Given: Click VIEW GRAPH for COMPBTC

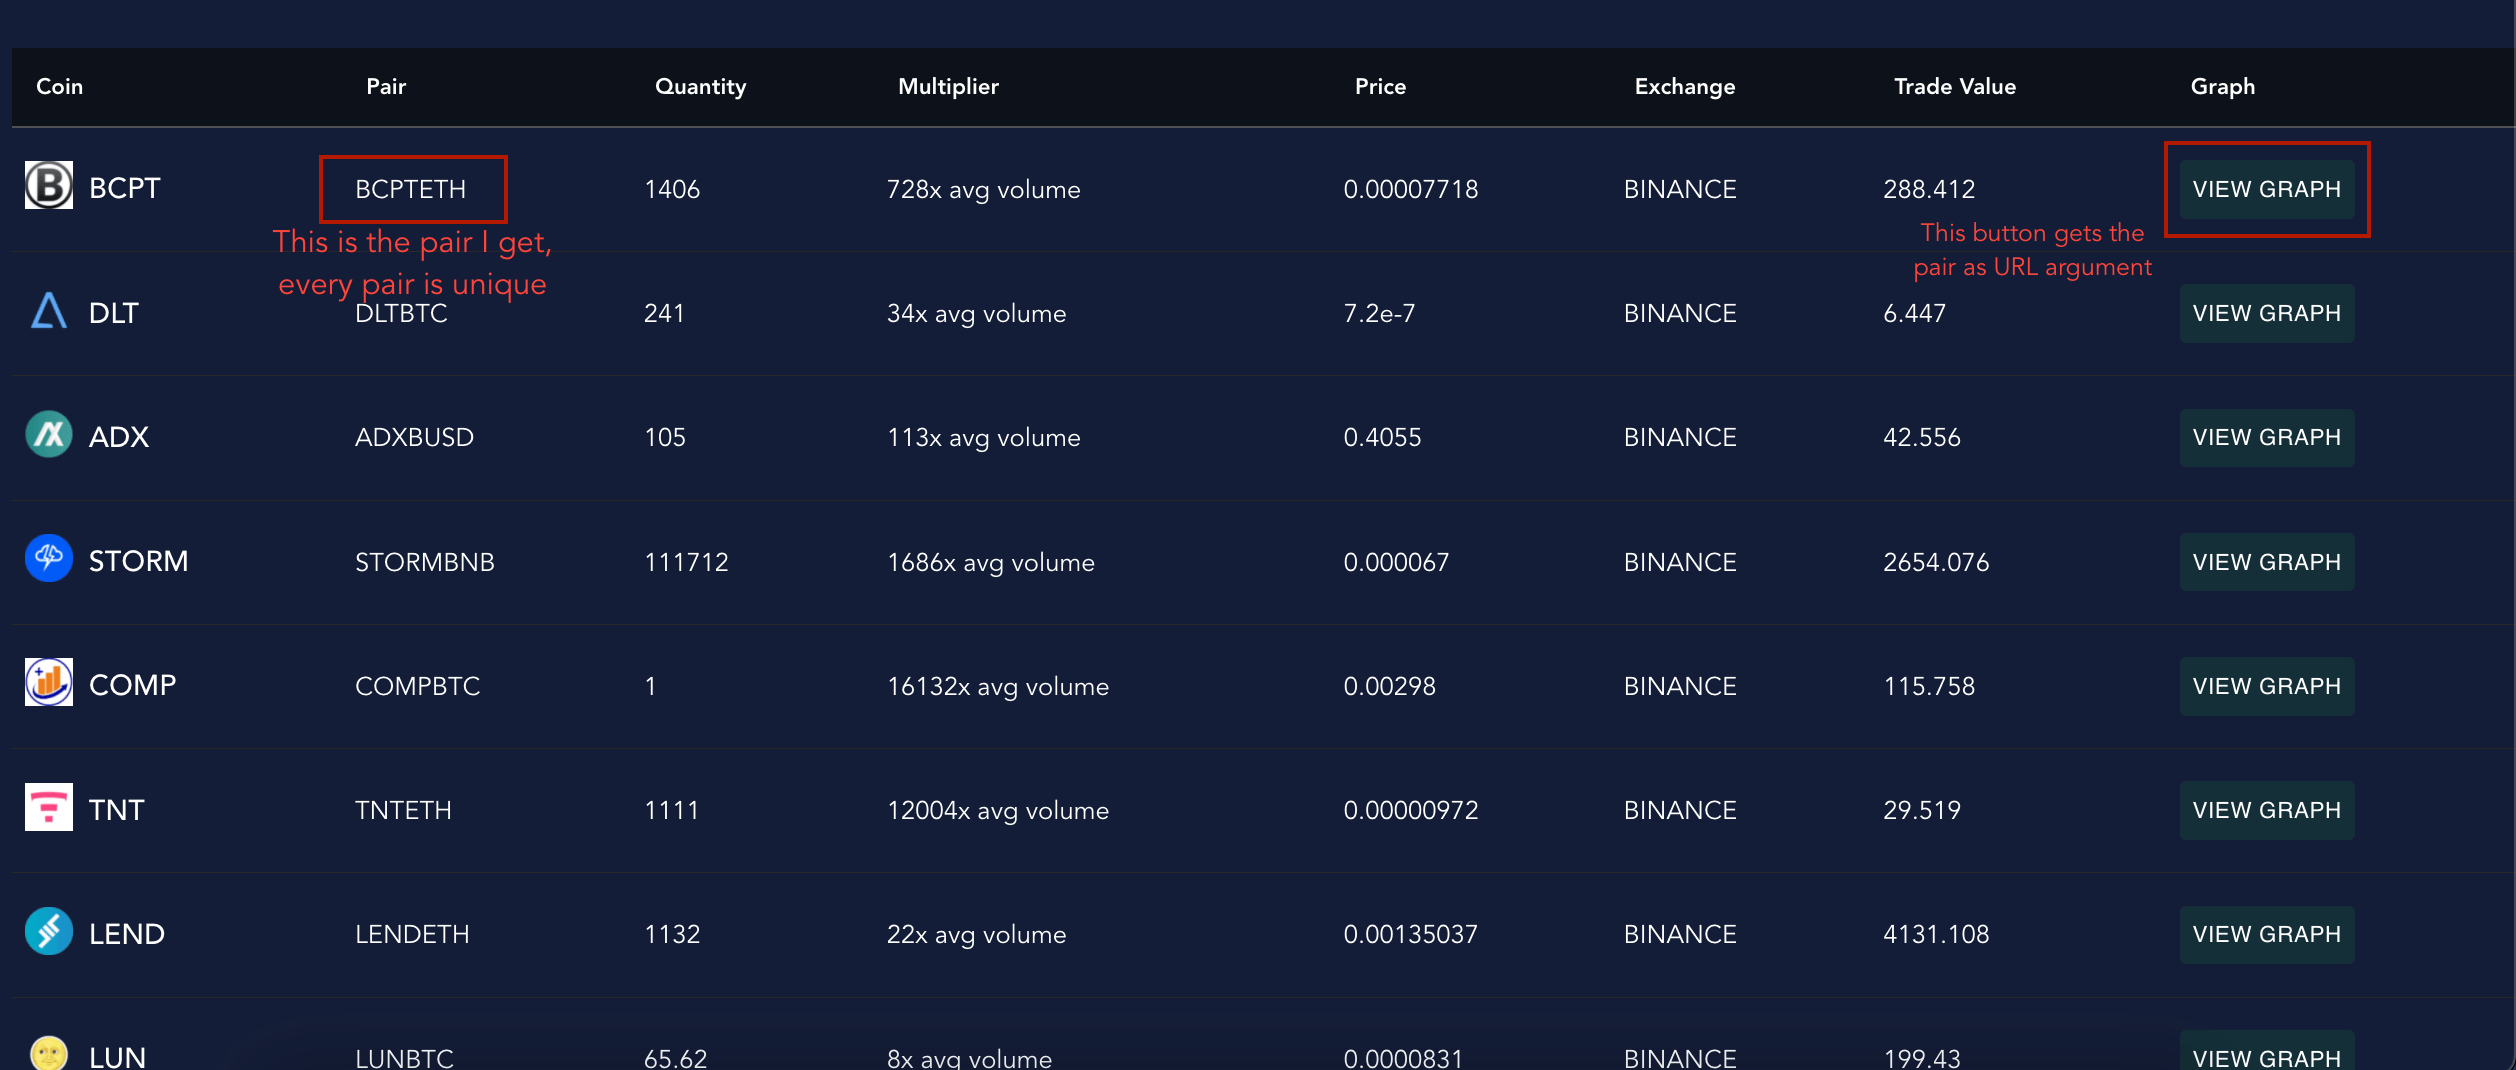Looking at the screenshot, I should [x=2267, y=686].
